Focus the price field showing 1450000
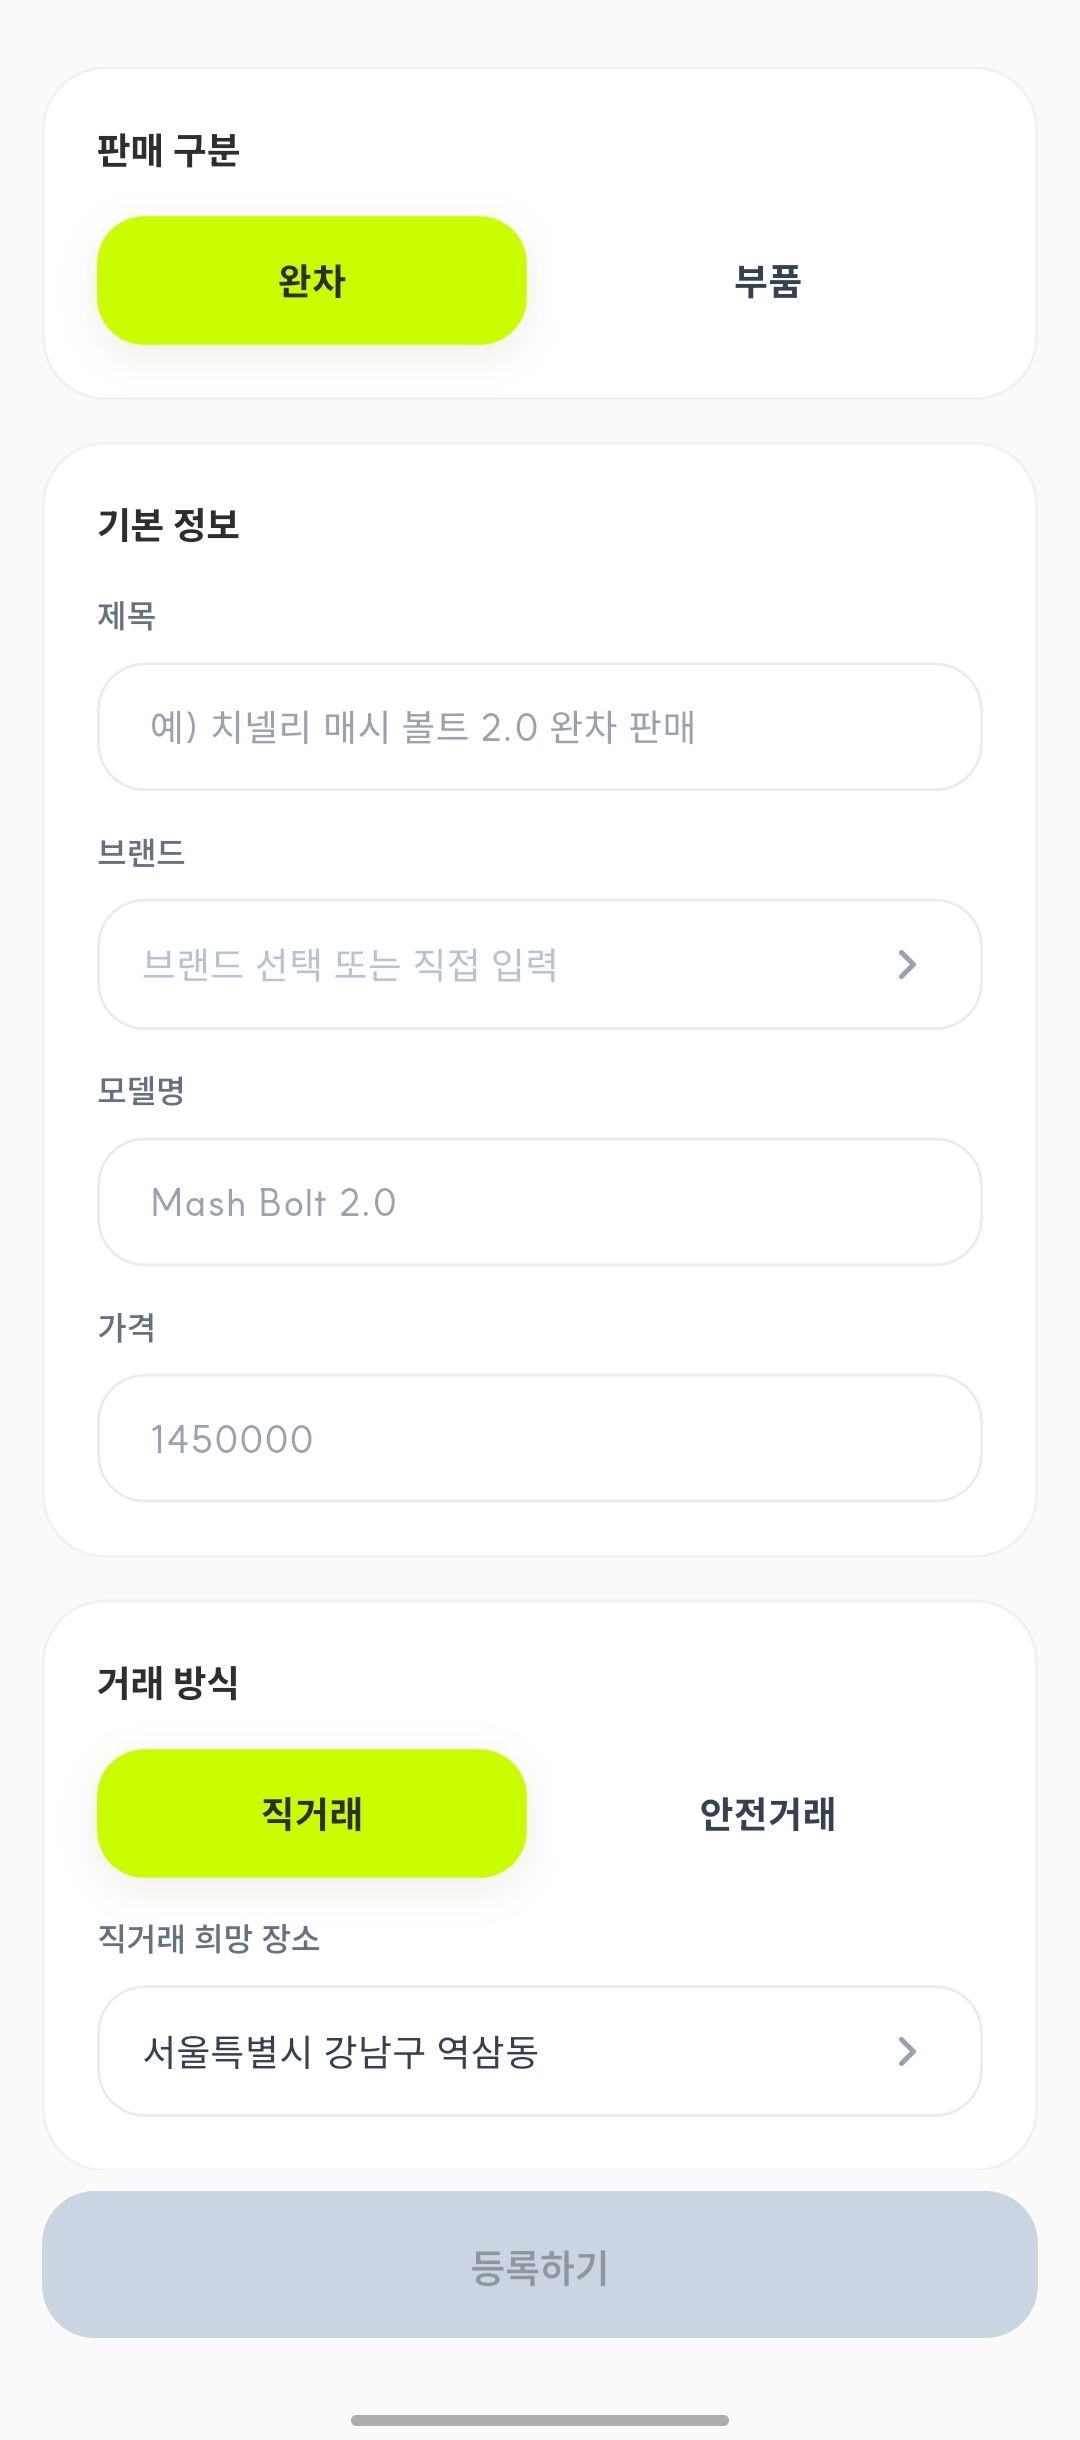The height and width of the screenshot is (2440, 1080). [539, 1439]
